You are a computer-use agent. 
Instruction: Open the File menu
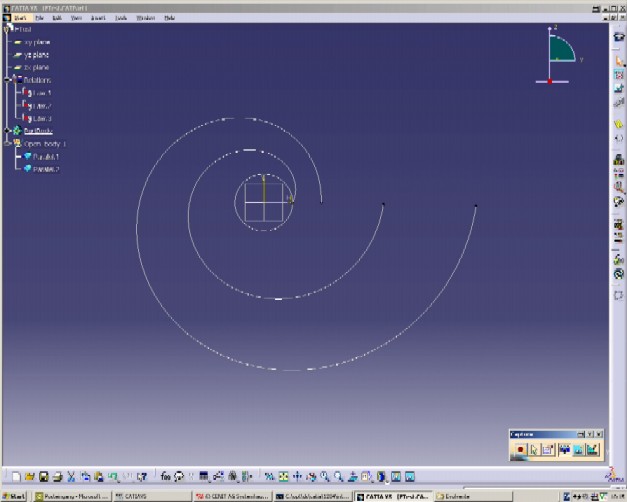click(39, 18)
